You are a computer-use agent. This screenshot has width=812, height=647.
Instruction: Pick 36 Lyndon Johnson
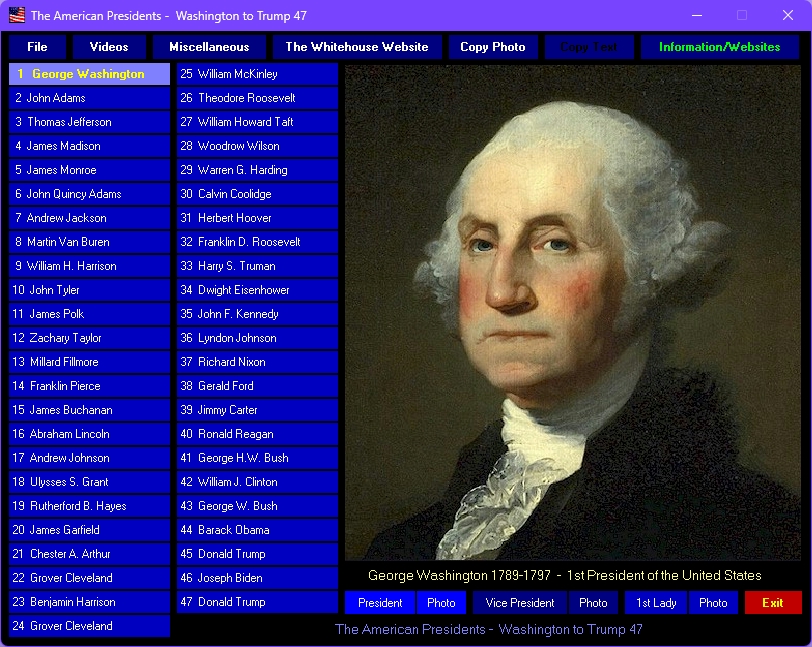(x=257, y=338)
